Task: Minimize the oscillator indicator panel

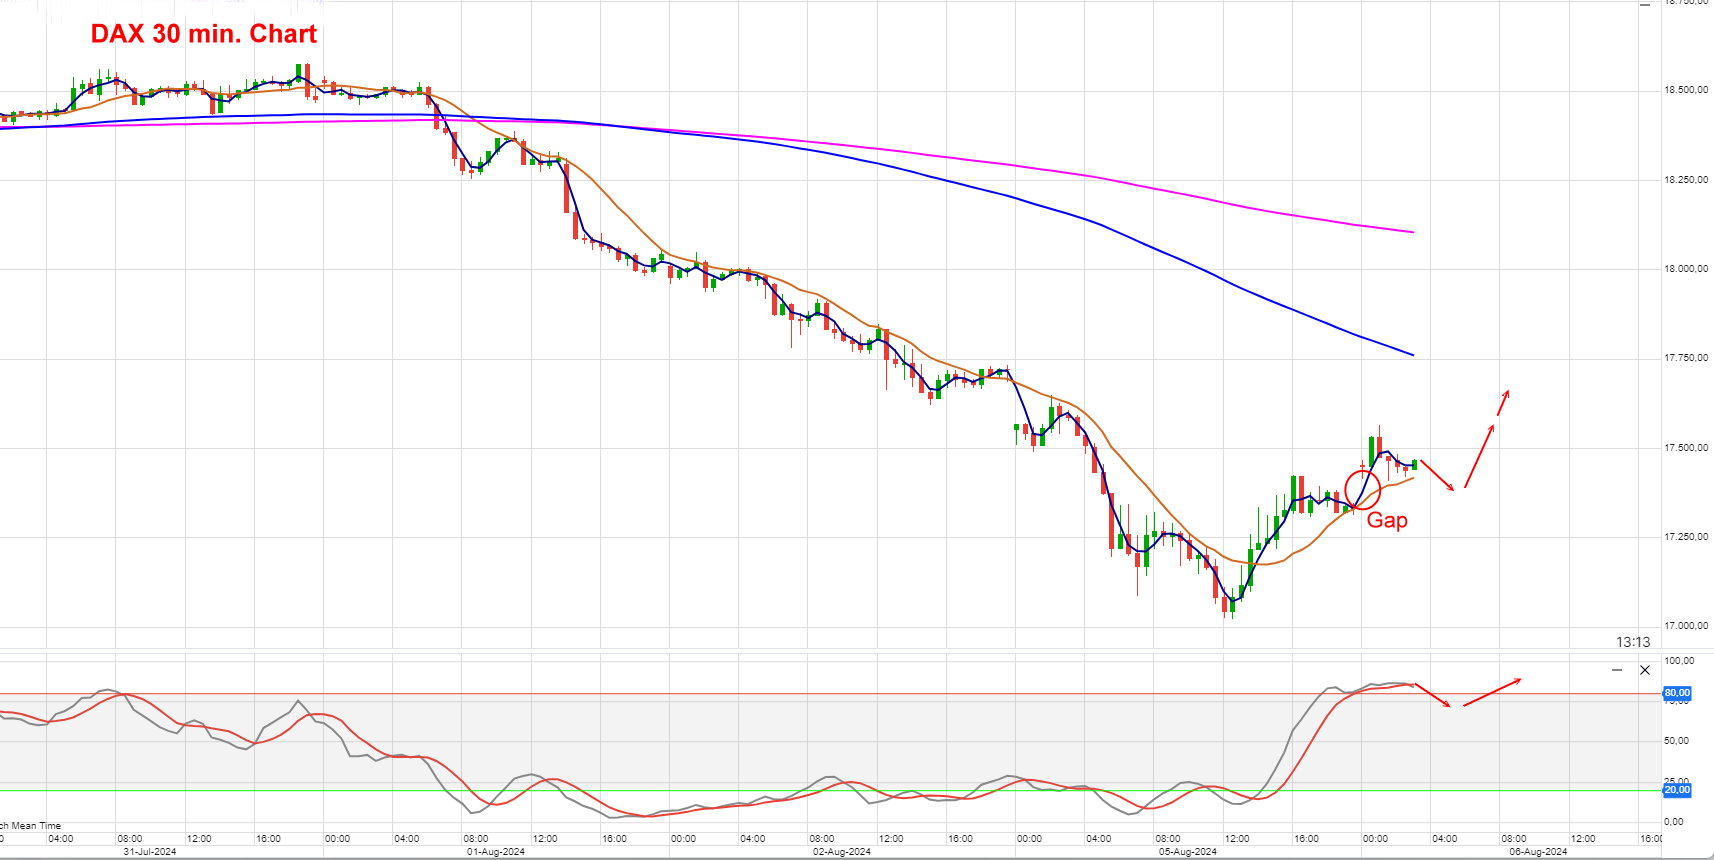Action: point(1617,670)
